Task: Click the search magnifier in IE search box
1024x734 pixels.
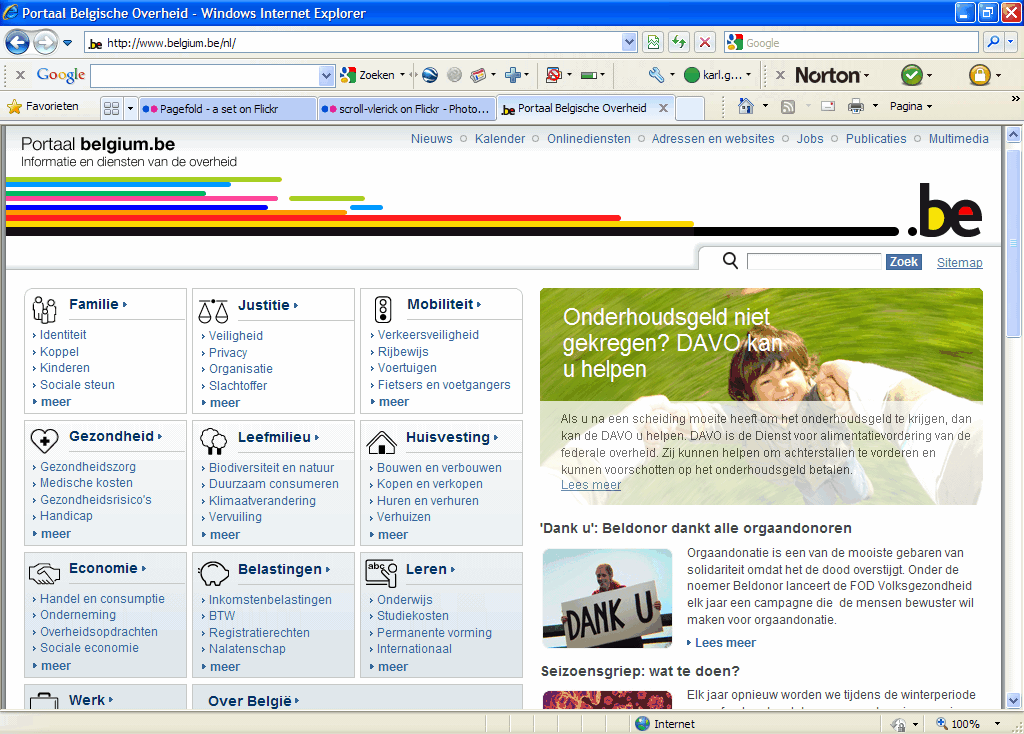Action: pos(993,42)
